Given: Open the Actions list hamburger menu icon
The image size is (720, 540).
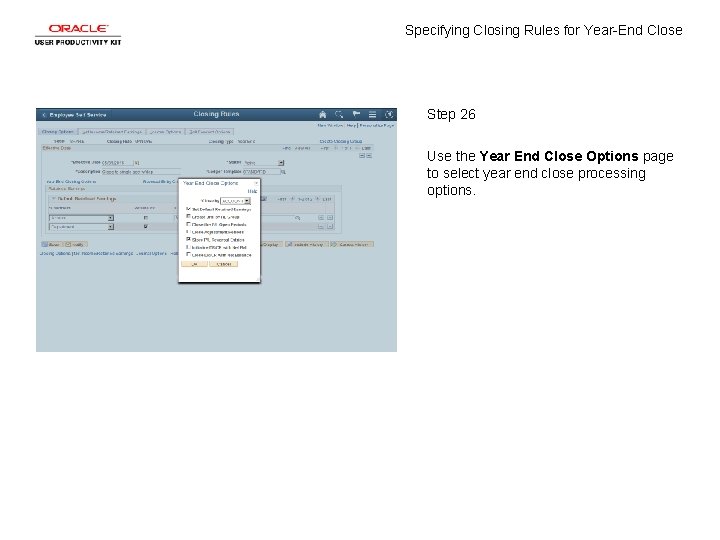Looking at the screenshot, I should tap(372, 114).
